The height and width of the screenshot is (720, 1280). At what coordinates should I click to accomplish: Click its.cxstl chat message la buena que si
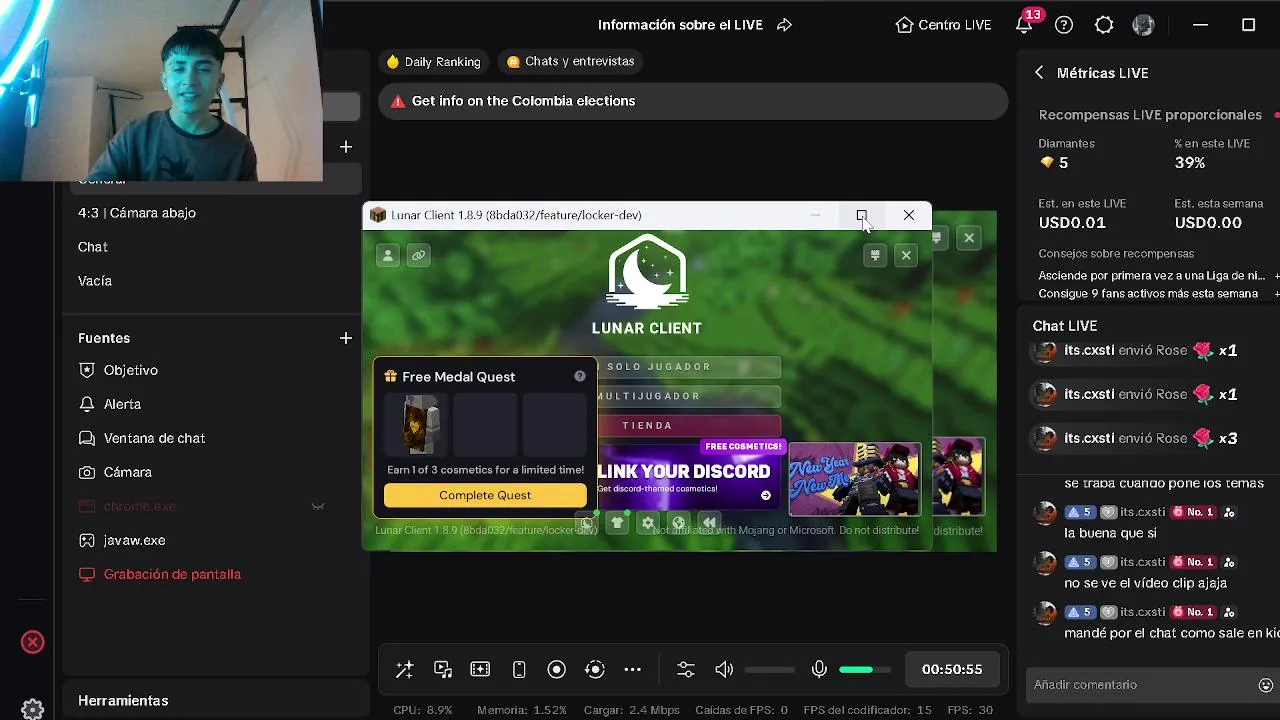(x=1110, y=533)
